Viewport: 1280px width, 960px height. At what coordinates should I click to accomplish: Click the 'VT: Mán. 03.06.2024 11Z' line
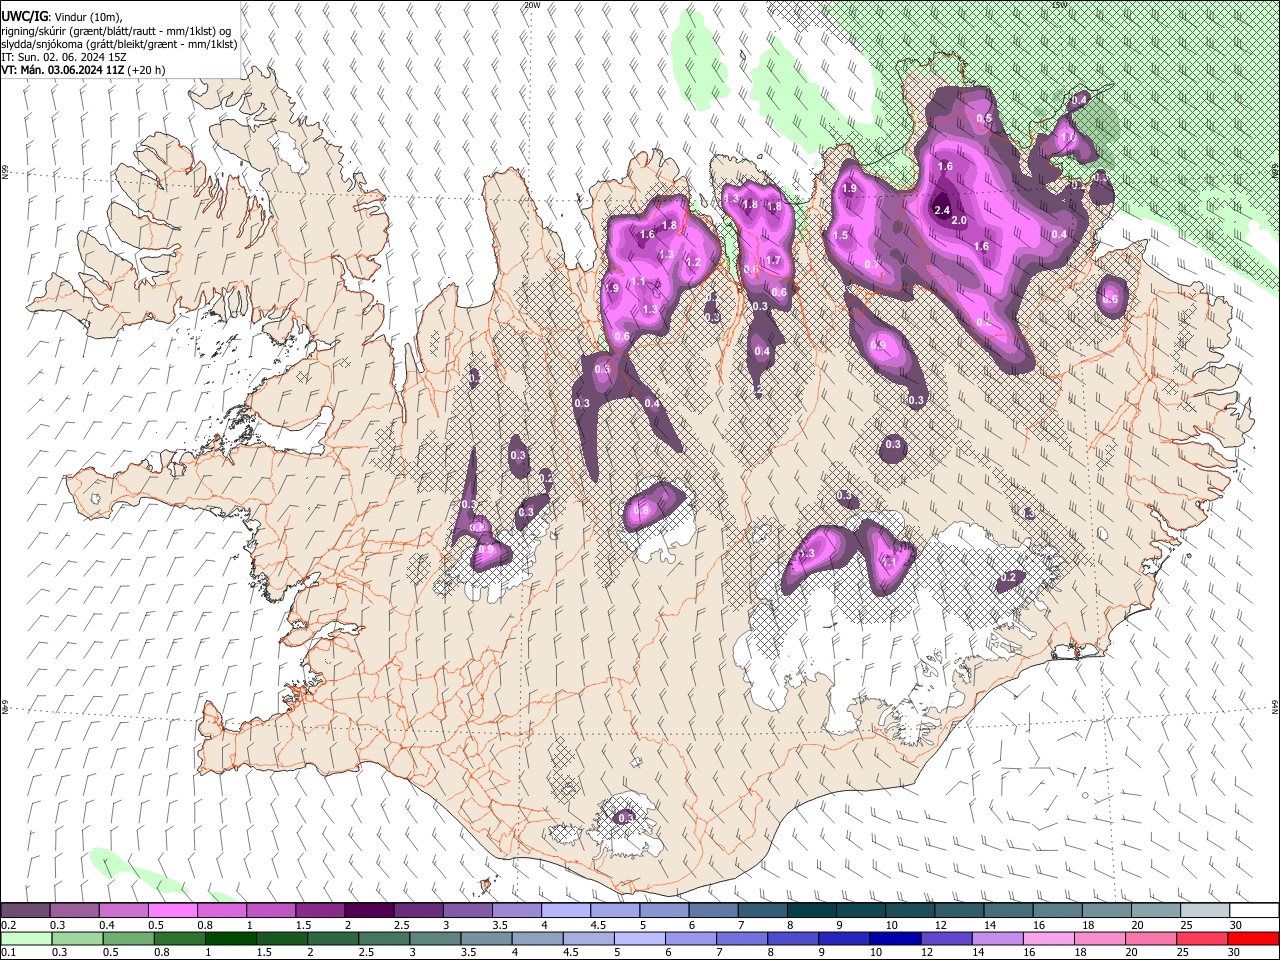pyautogui.click(x=62, y=70)
